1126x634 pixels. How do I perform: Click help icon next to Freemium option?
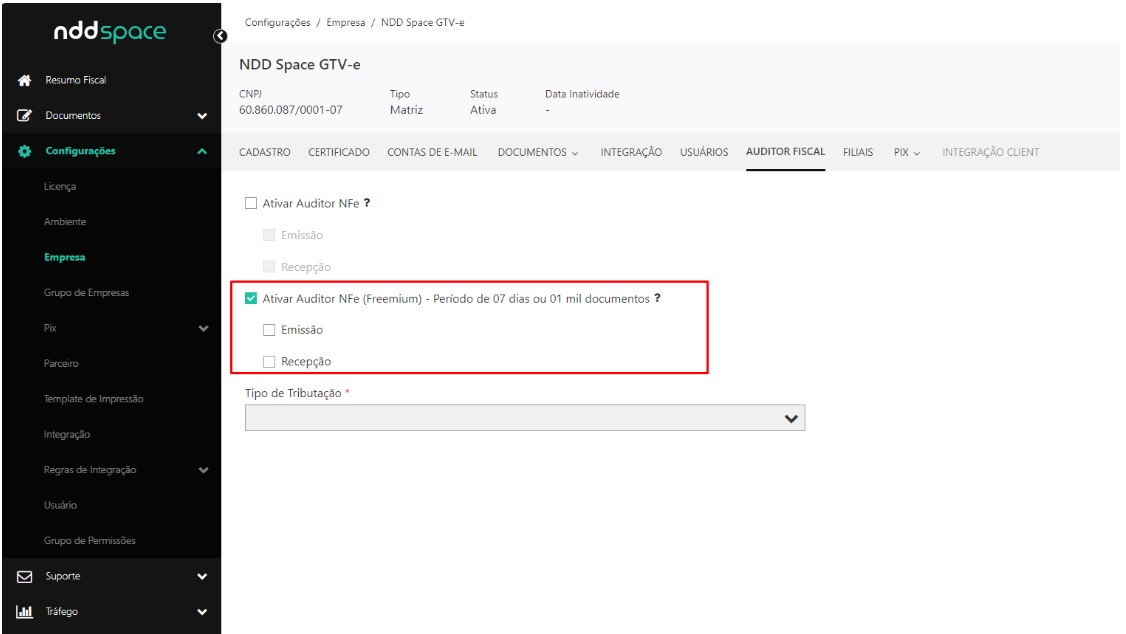(657, 298)
